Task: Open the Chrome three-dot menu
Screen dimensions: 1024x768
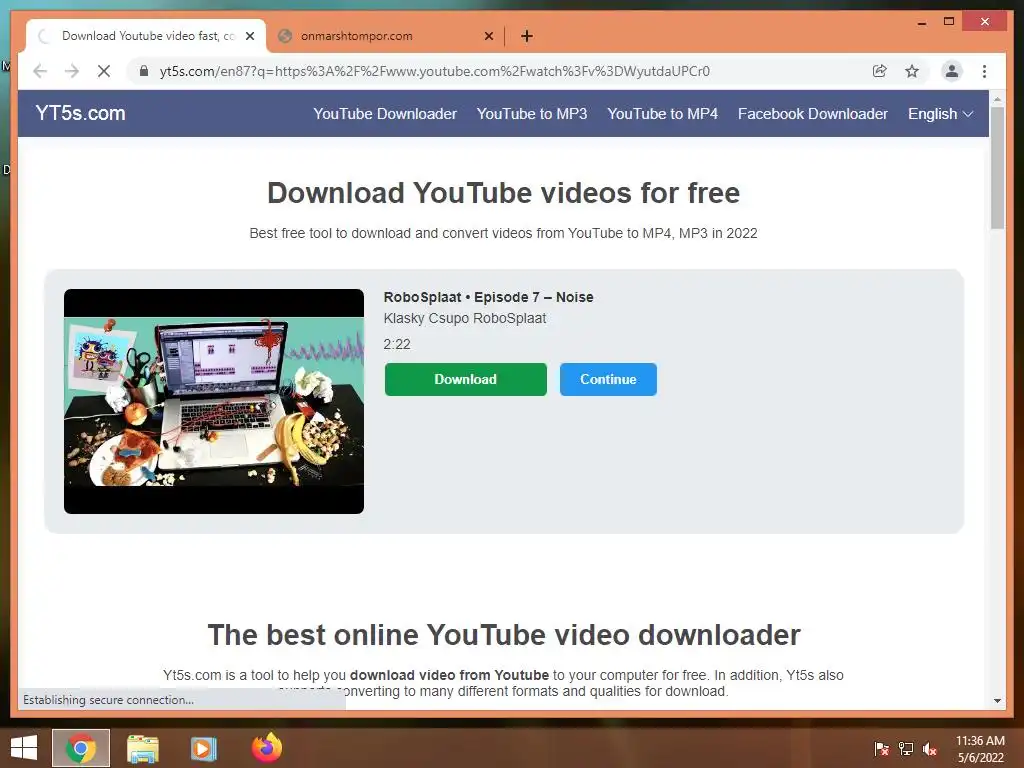Action: click(x=984, y=71)
